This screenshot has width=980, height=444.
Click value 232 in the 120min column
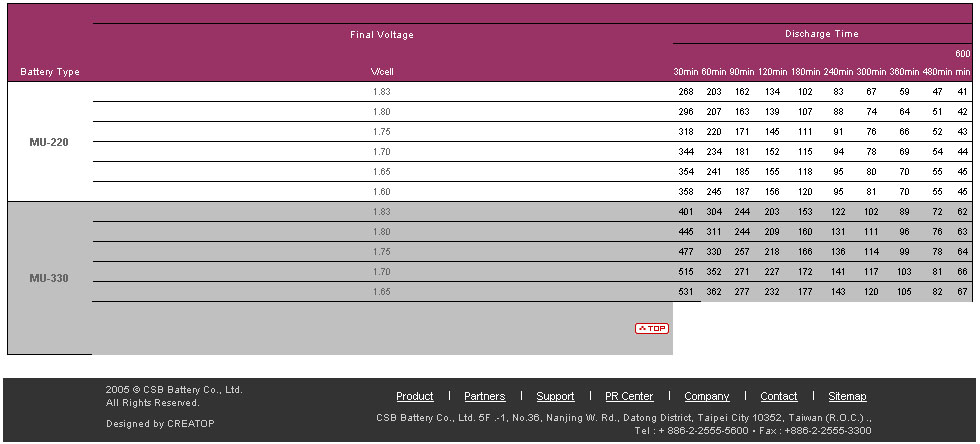coord(772,292)
